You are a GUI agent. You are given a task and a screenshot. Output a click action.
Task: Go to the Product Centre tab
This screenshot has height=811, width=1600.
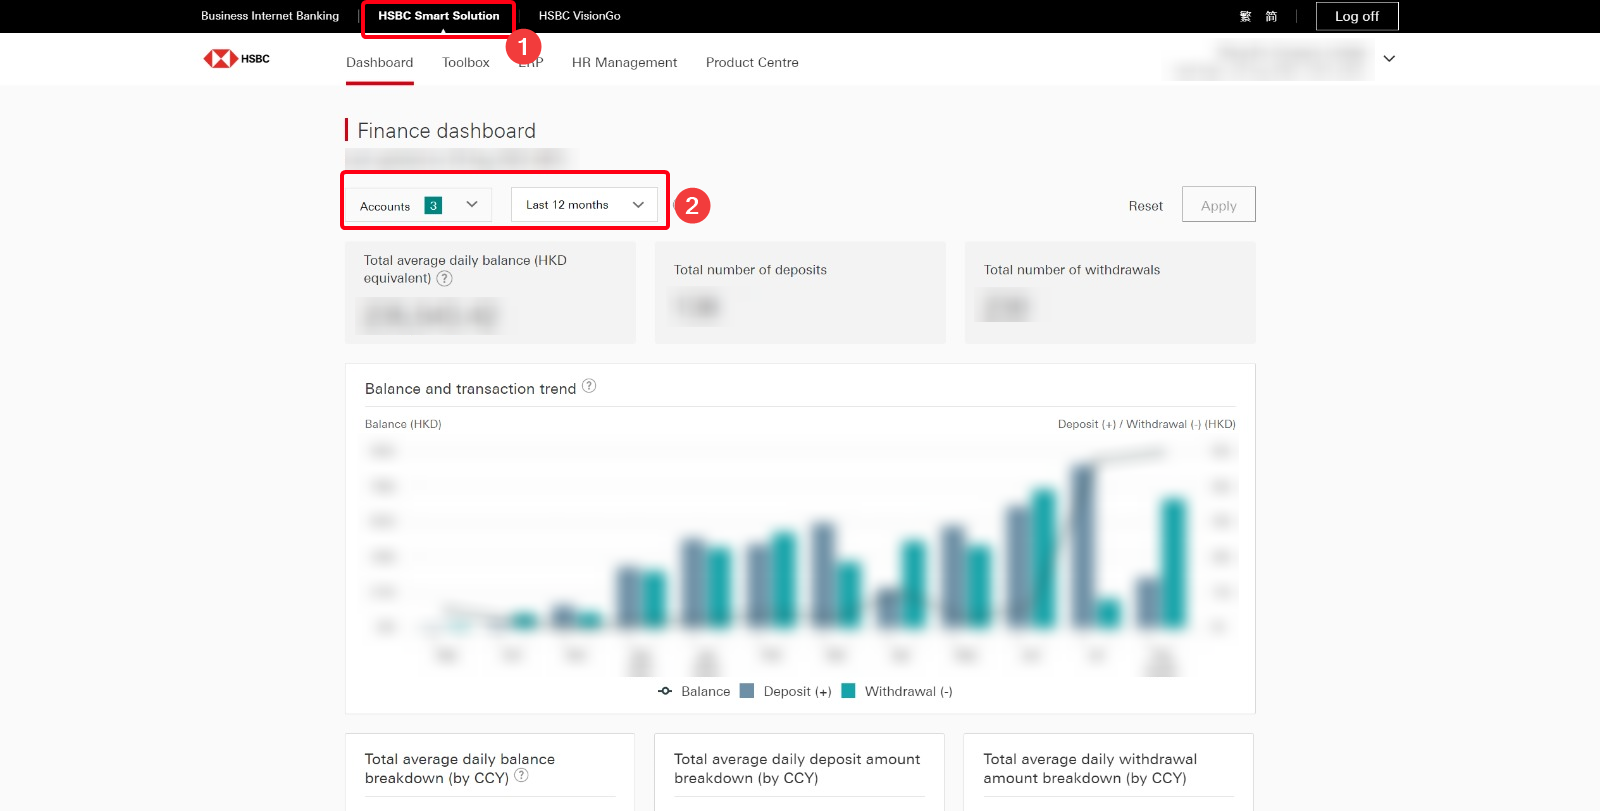(752, 62)
